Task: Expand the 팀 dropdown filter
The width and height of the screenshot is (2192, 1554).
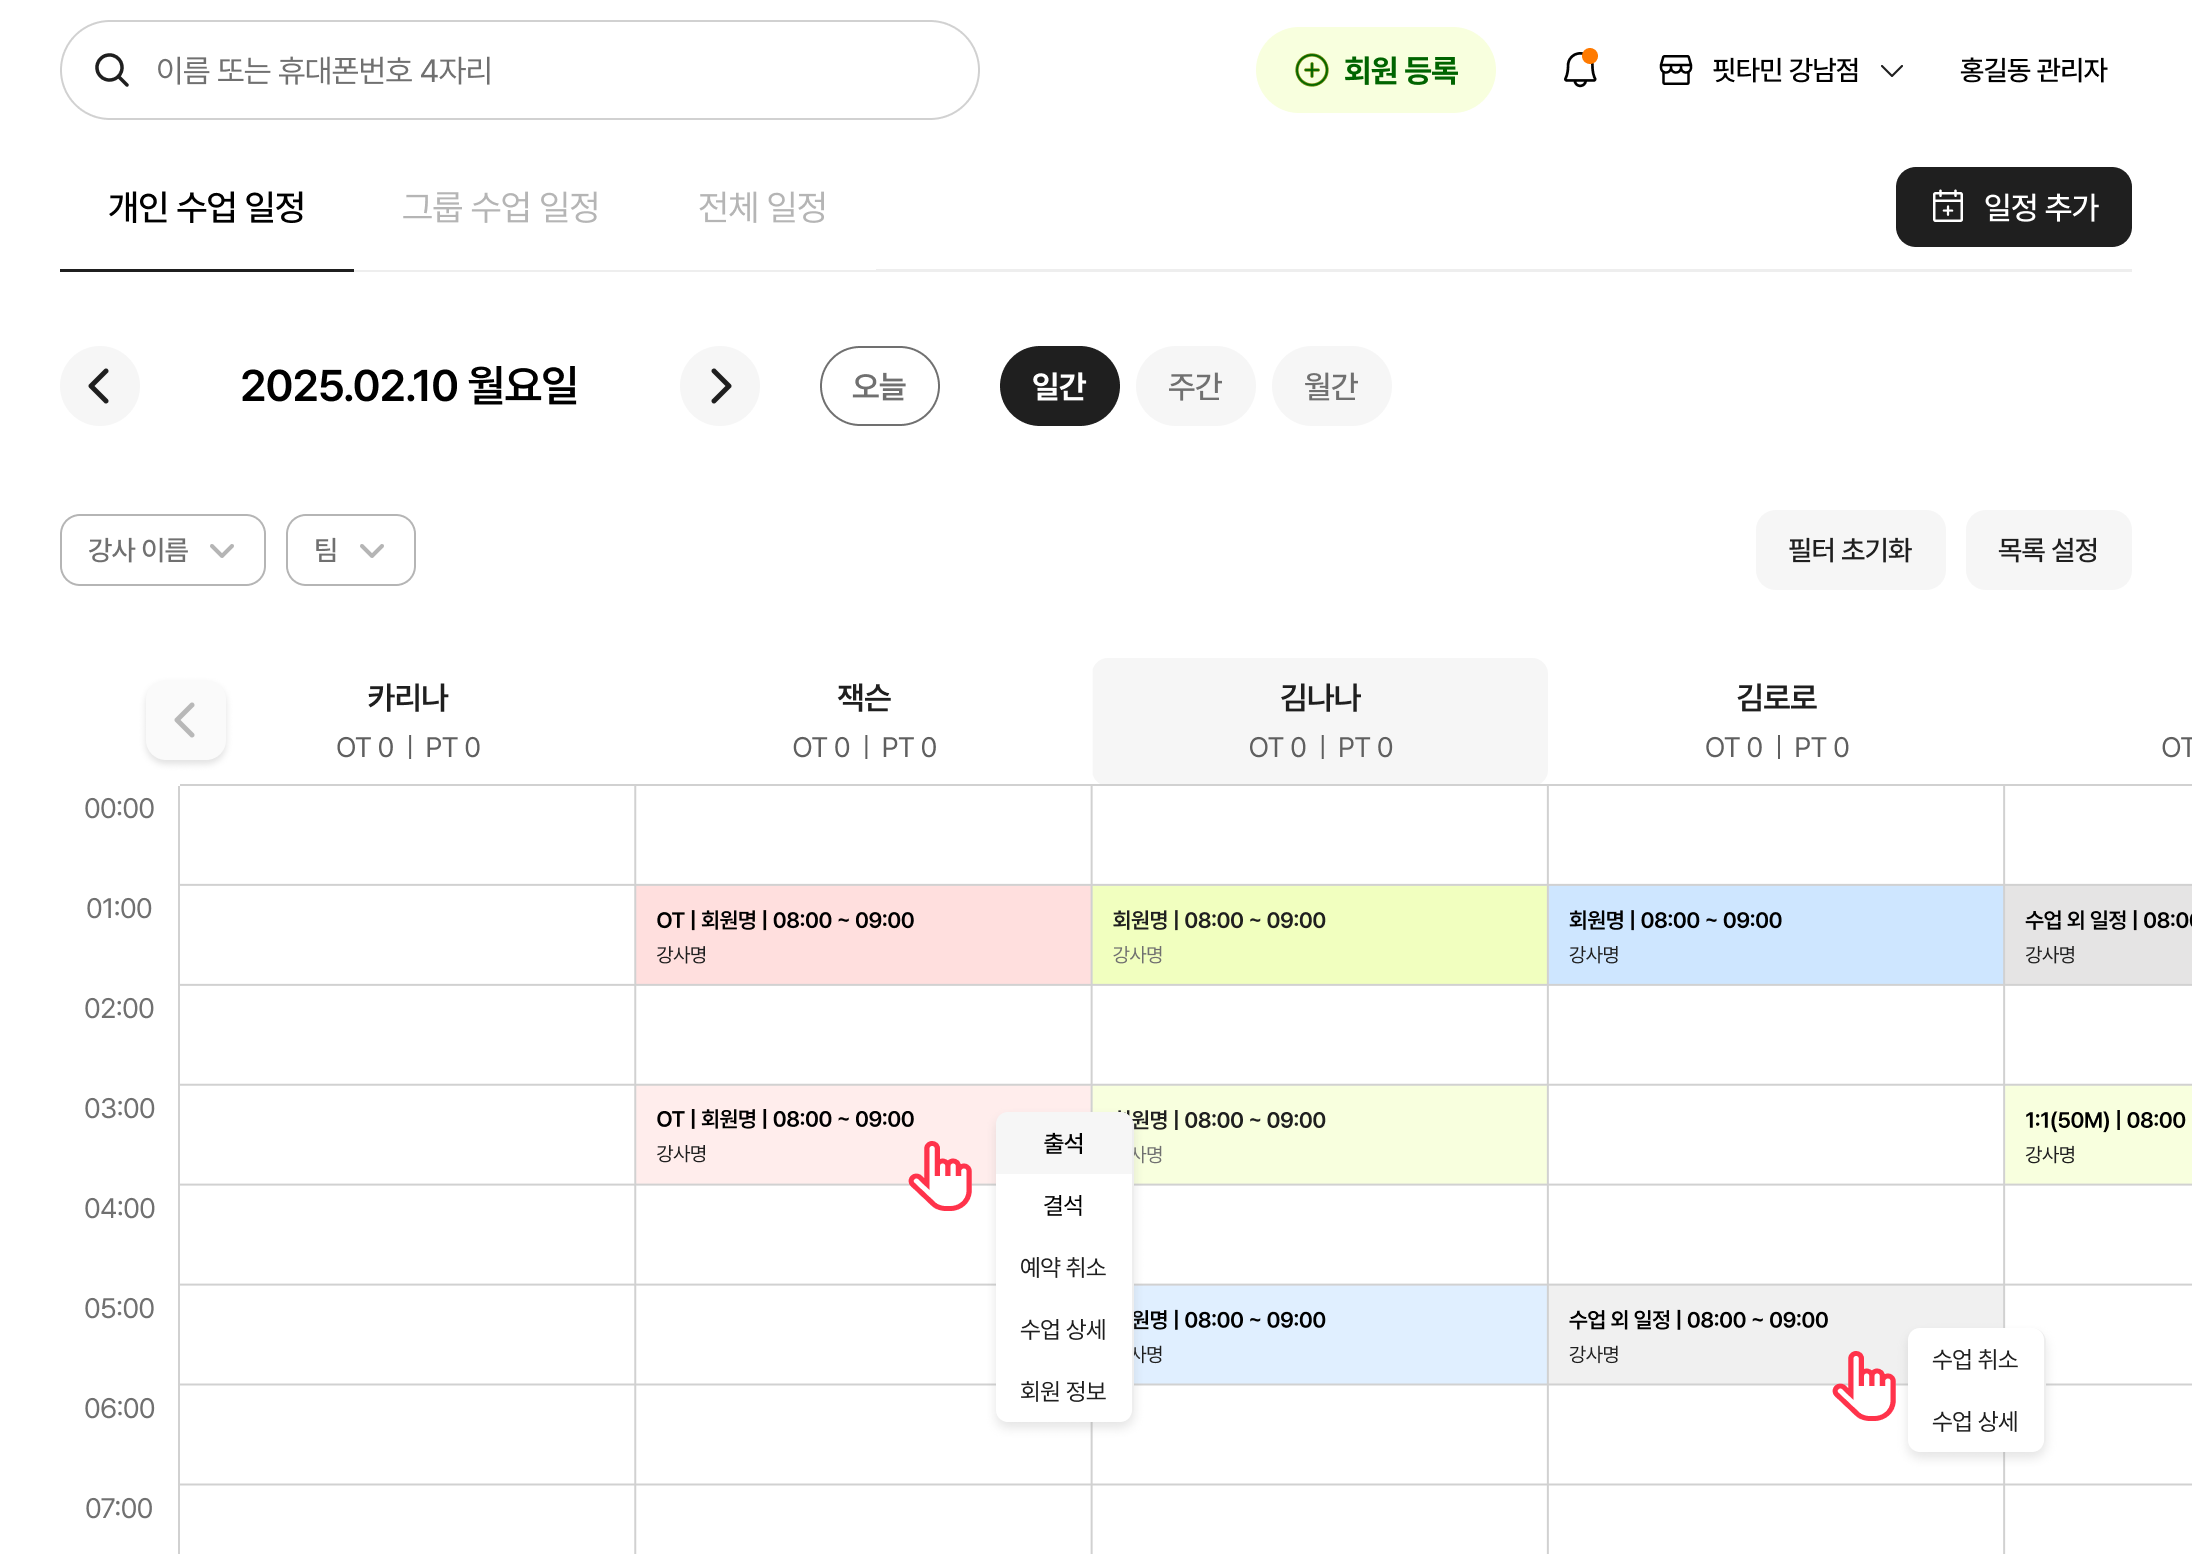Action: tap(350, 550)
